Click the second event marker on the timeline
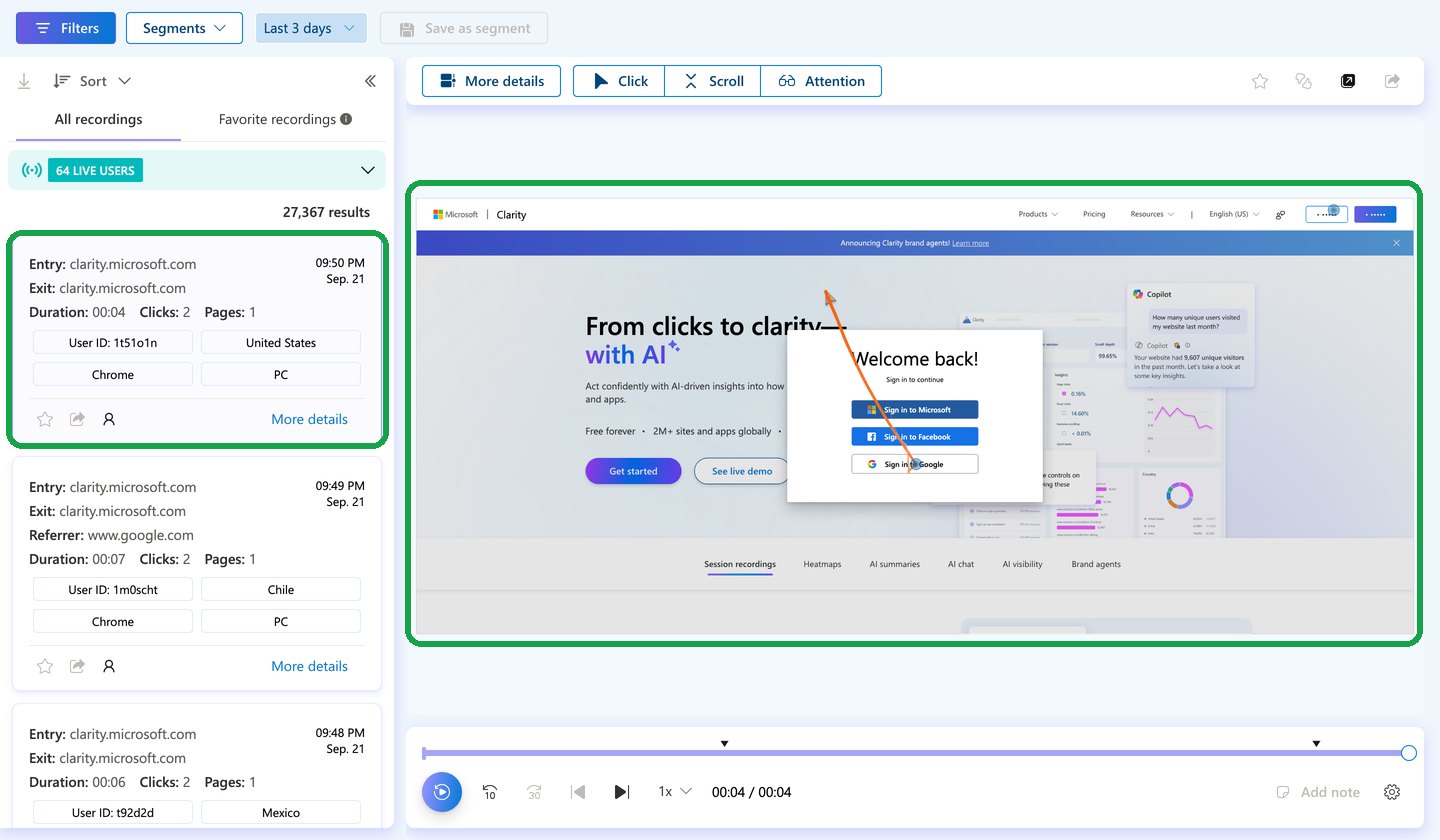 point(1316,743)
